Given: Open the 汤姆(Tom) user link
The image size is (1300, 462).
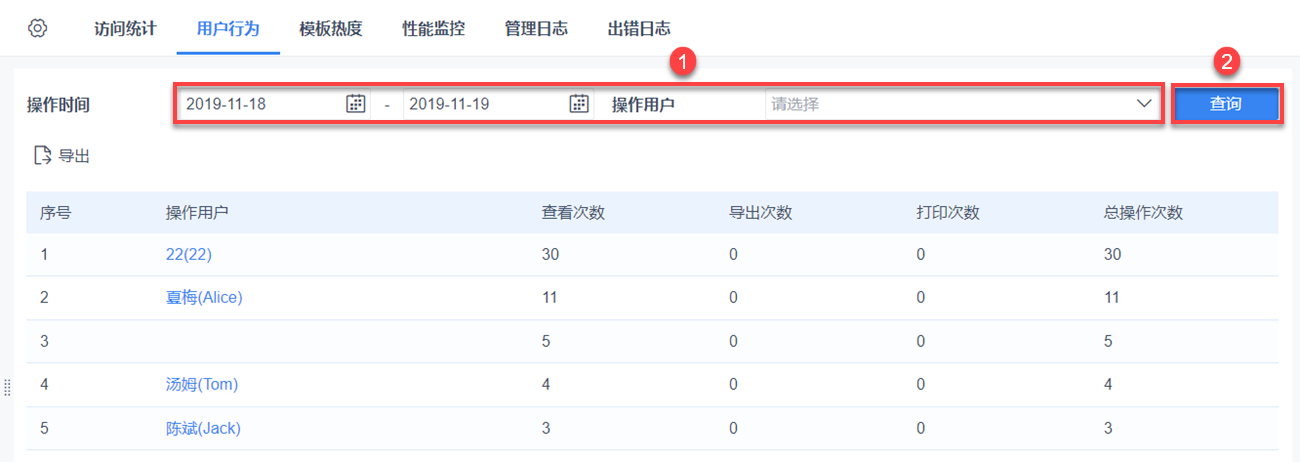Looking at the screenshot, I should pos(202,384).
